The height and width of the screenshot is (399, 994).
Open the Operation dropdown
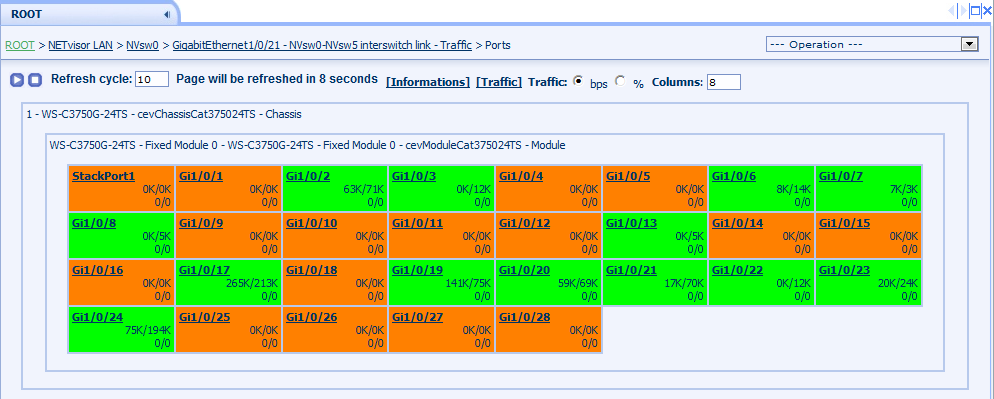point(873,44)
